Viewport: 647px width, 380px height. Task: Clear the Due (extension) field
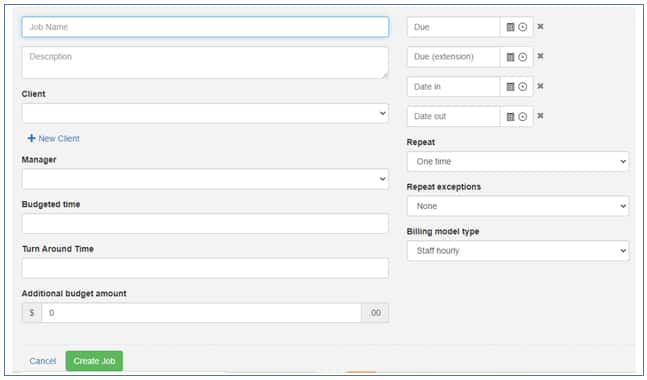pyautogui.click(x=540, y=56)
